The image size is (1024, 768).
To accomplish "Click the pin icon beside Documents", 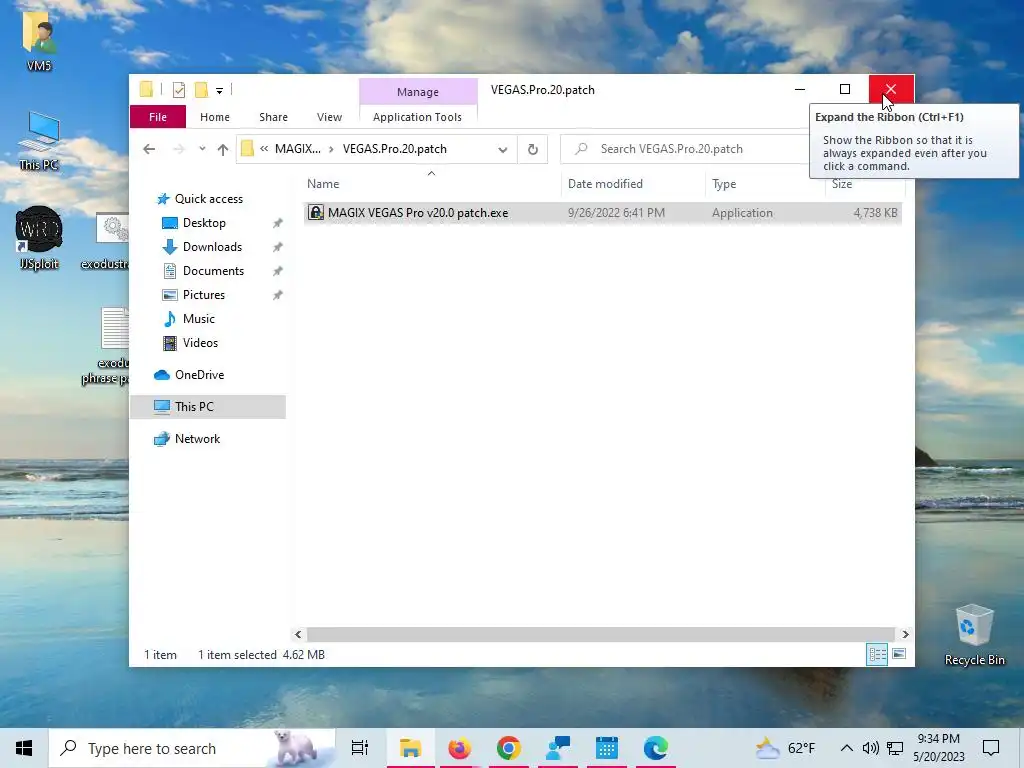I will coord(278,271).
